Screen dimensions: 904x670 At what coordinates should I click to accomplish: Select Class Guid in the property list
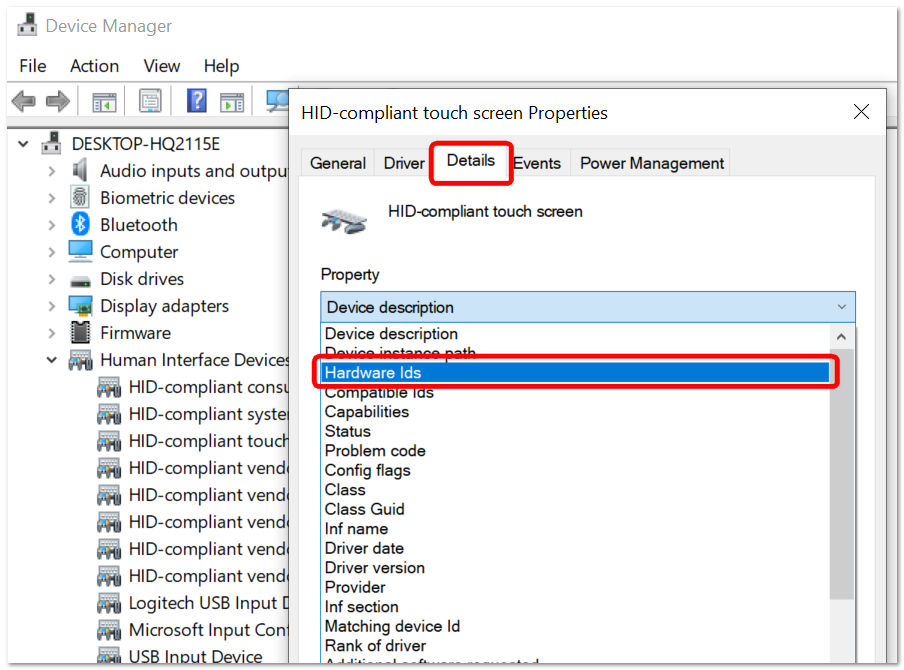click(364, 509)
